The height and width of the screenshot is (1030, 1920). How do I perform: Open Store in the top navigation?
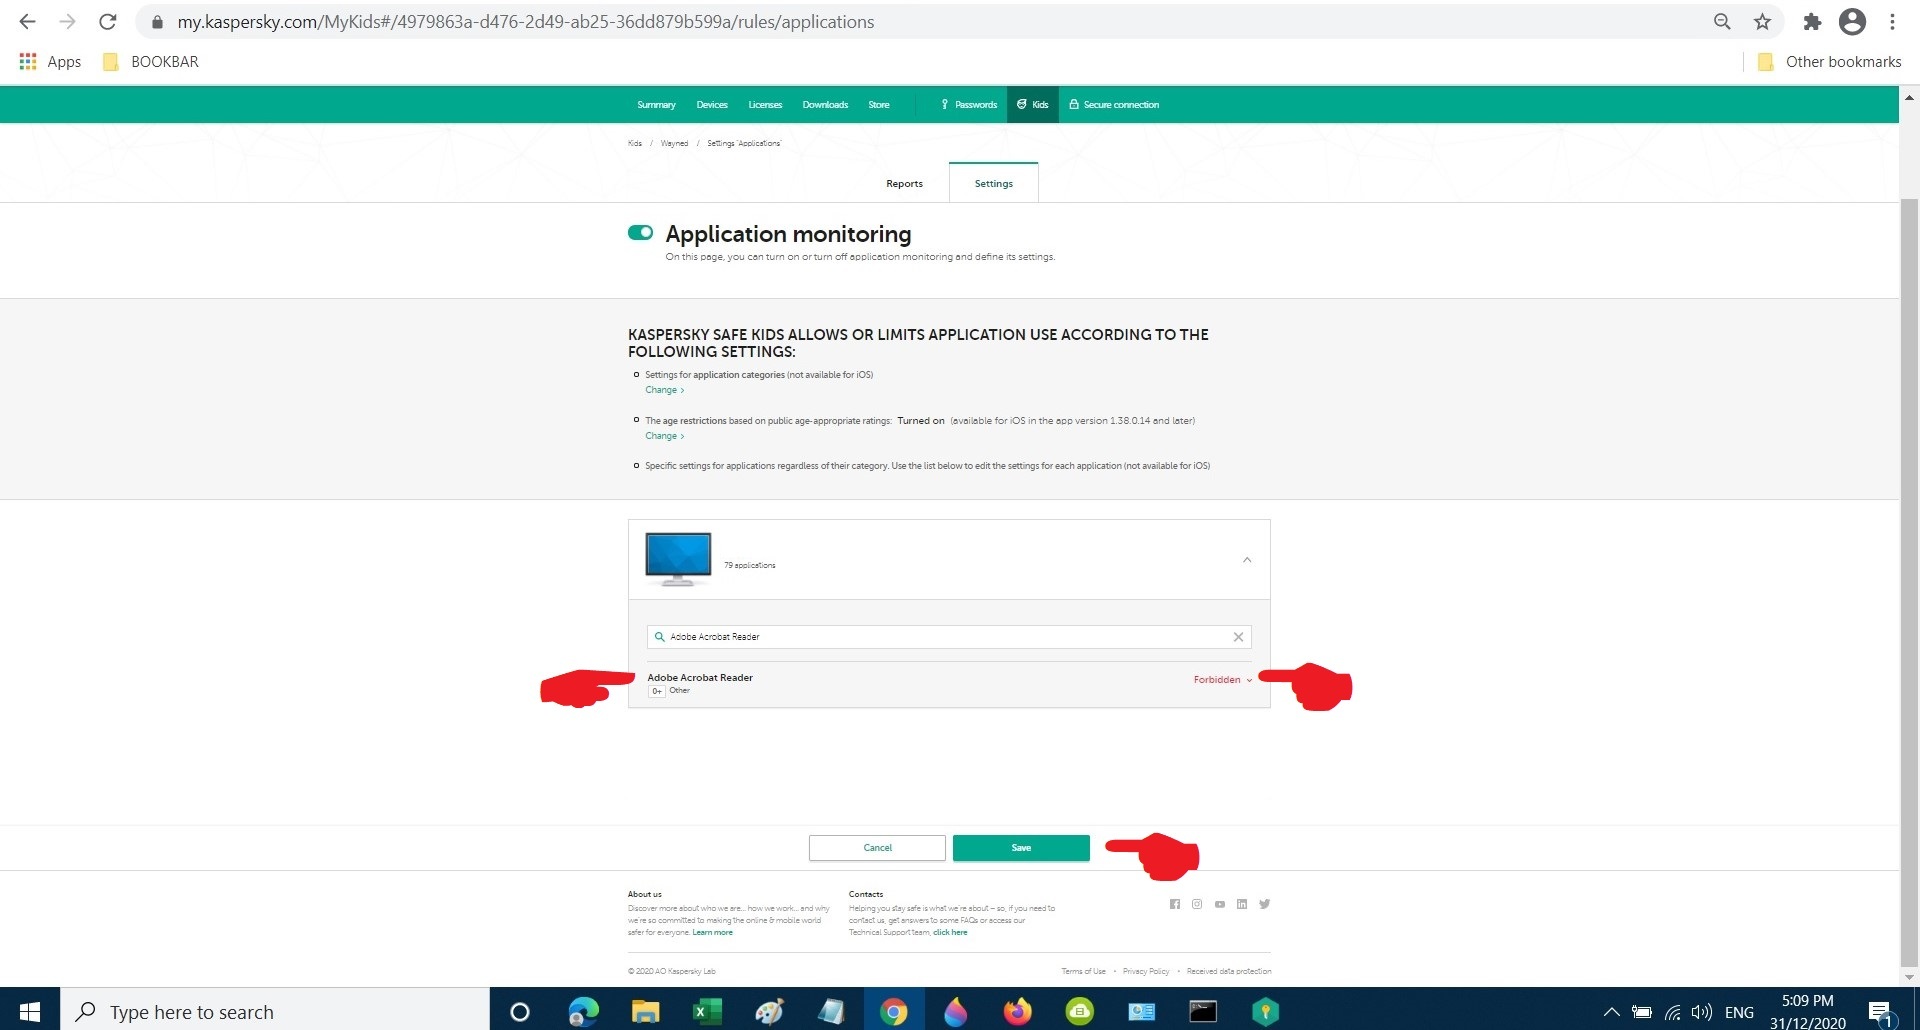(x=879, y=105)
